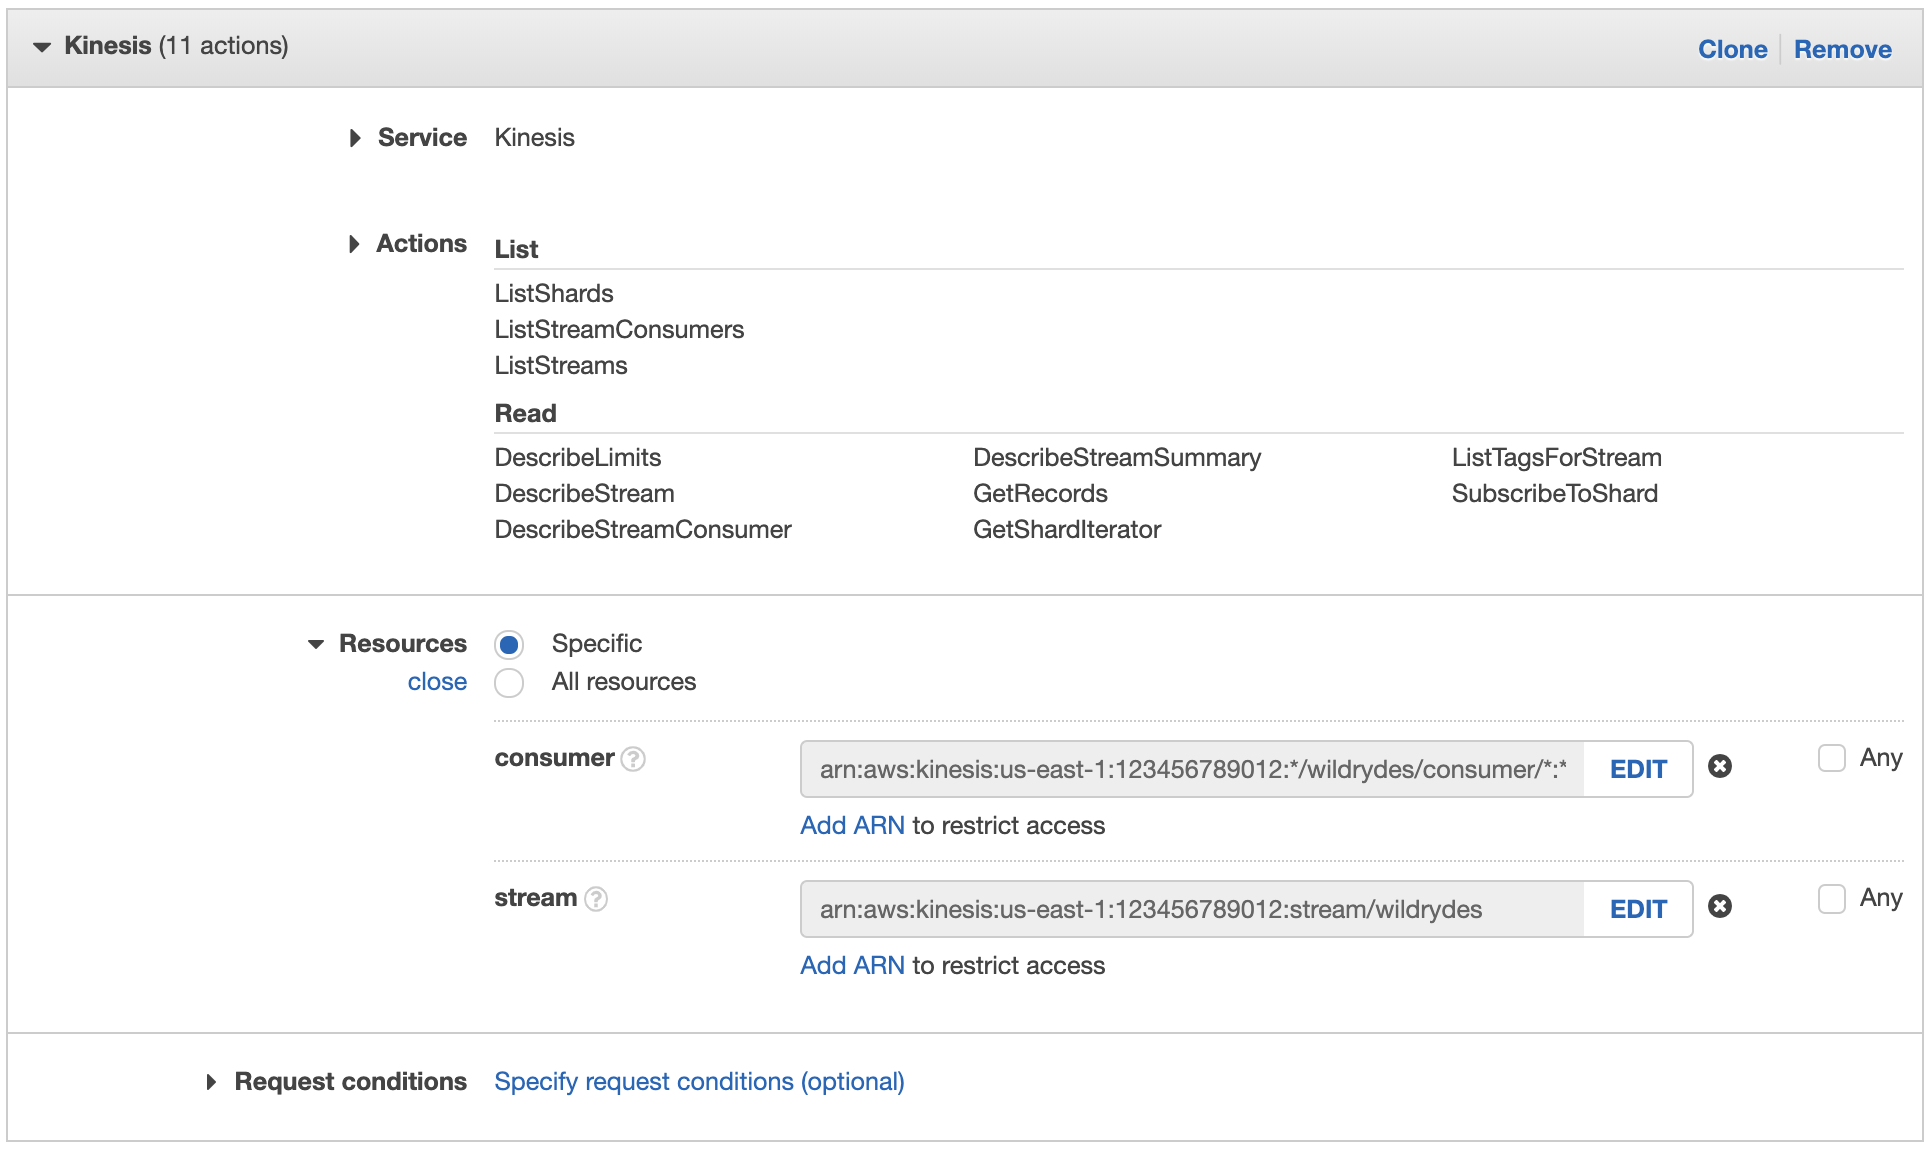Click the ListStreams action

[x=561, y=365]
